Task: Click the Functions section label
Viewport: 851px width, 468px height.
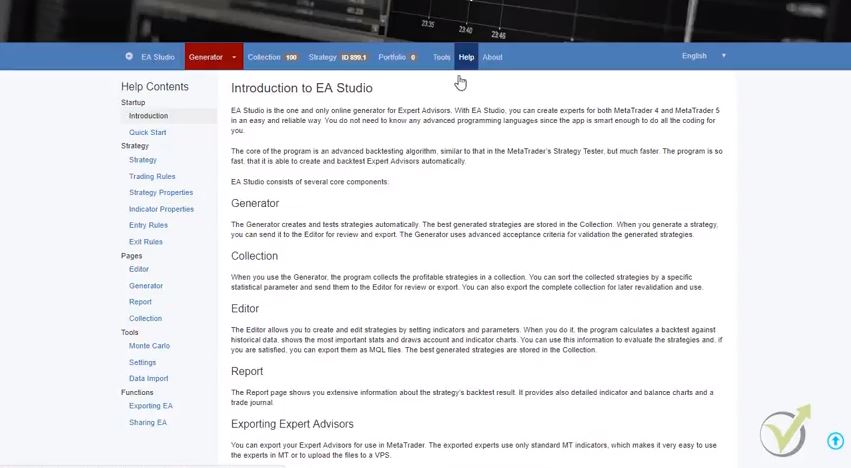Action: point(137,393)
